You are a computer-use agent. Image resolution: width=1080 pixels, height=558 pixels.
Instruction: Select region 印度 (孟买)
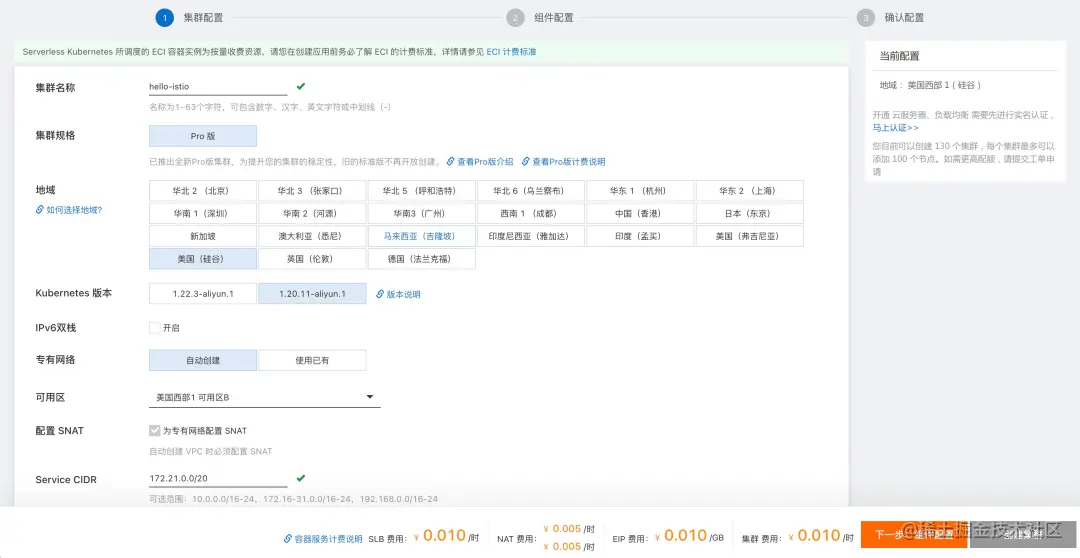click(640, 236)
